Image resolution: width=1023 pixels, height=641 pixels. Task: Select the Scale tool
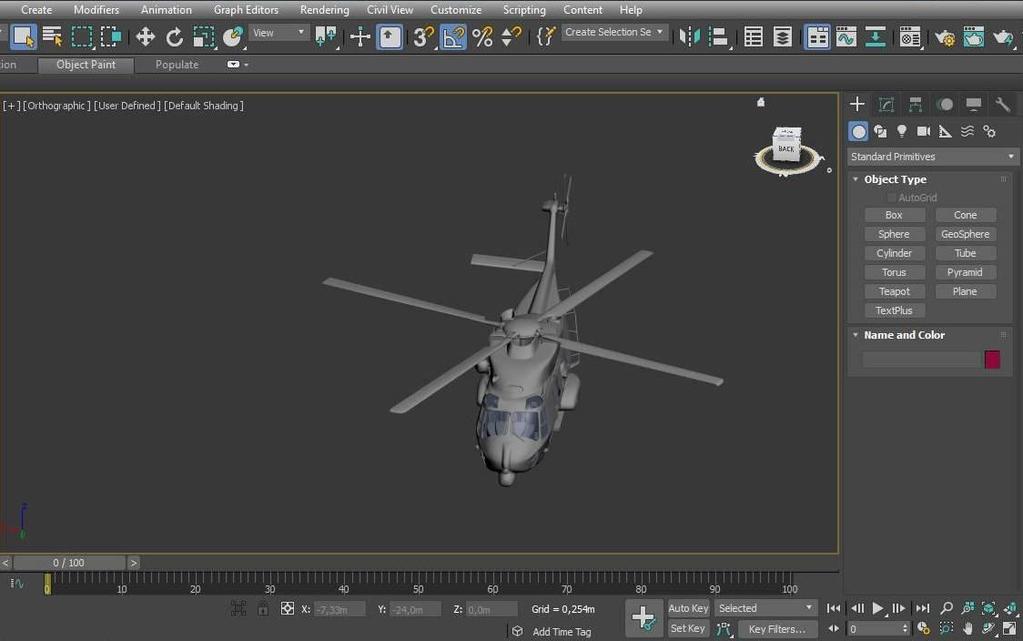click(204, 37)
